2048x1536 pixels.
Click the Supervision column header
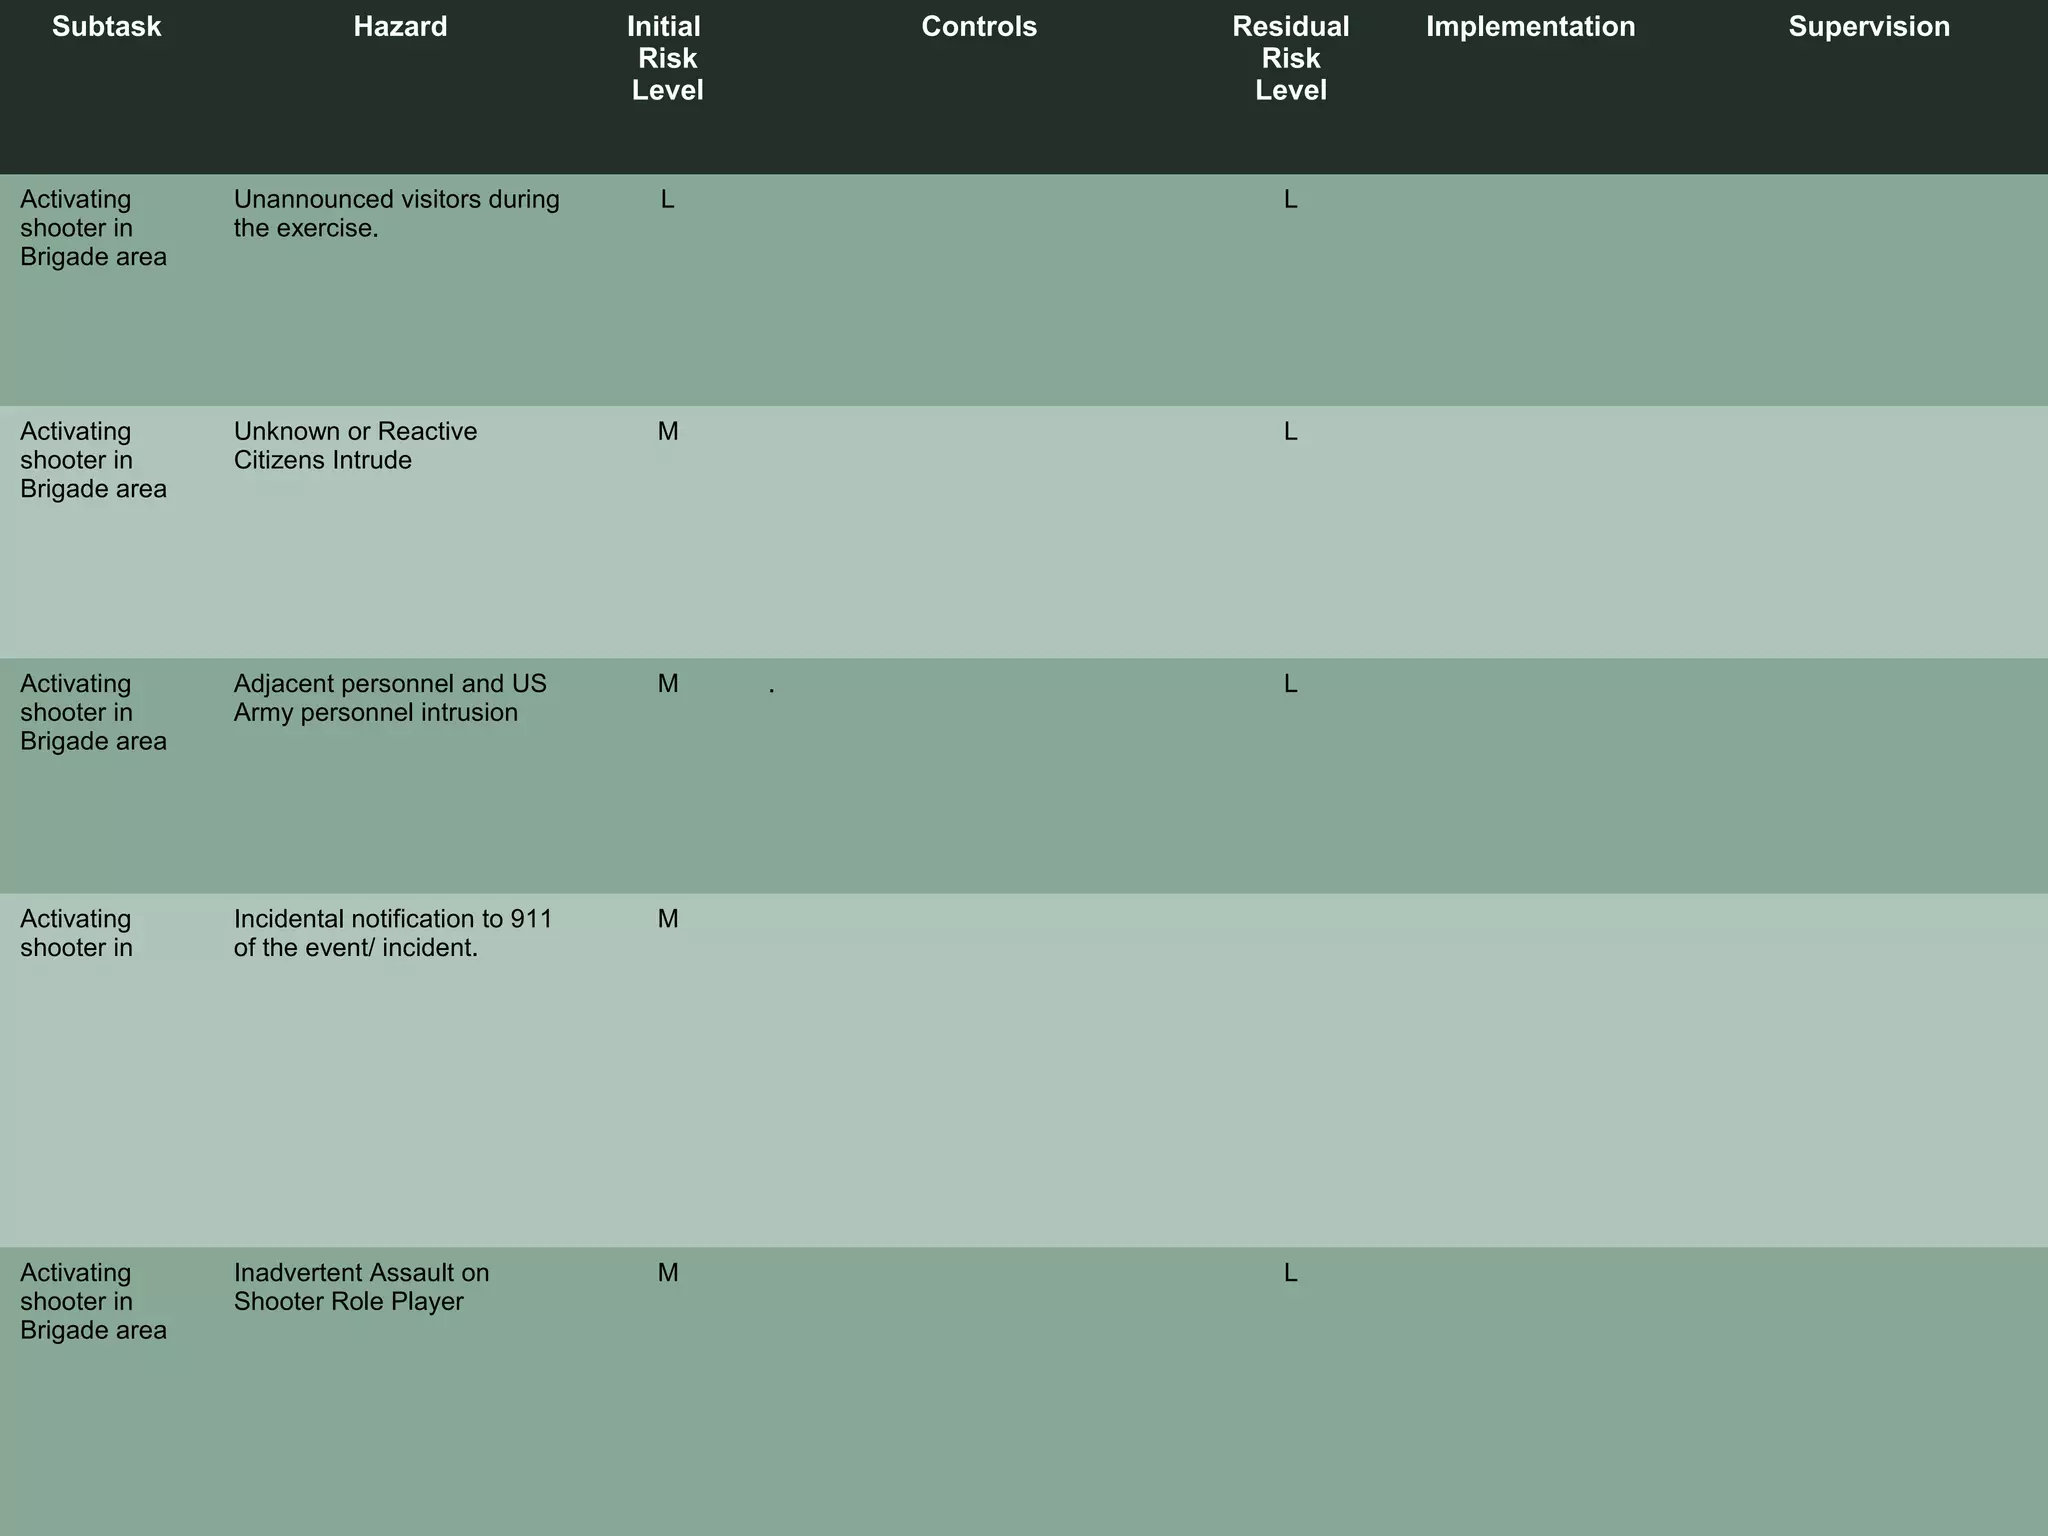1868,27
